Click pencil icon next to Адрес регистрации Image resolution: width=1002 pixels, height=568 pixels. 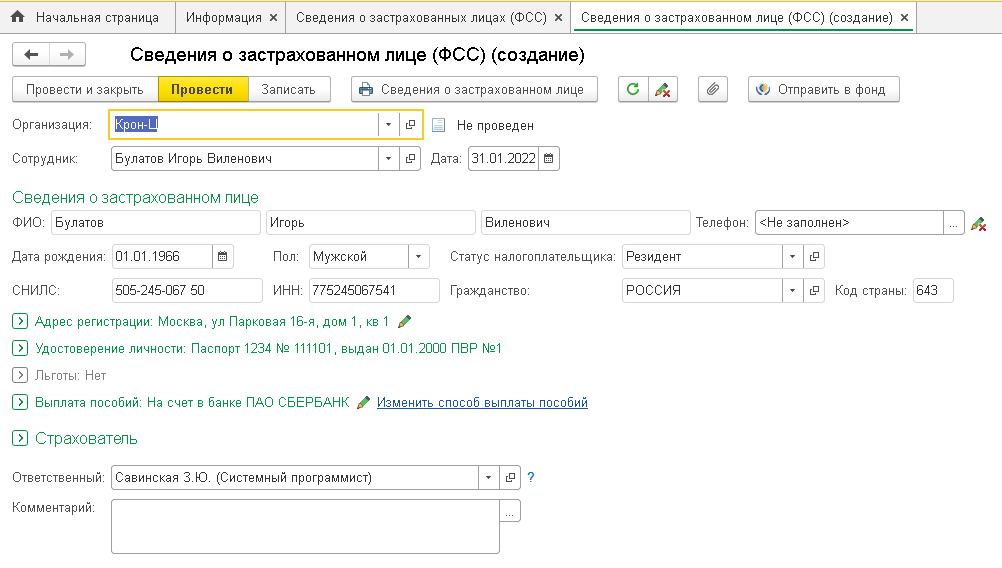404,322
